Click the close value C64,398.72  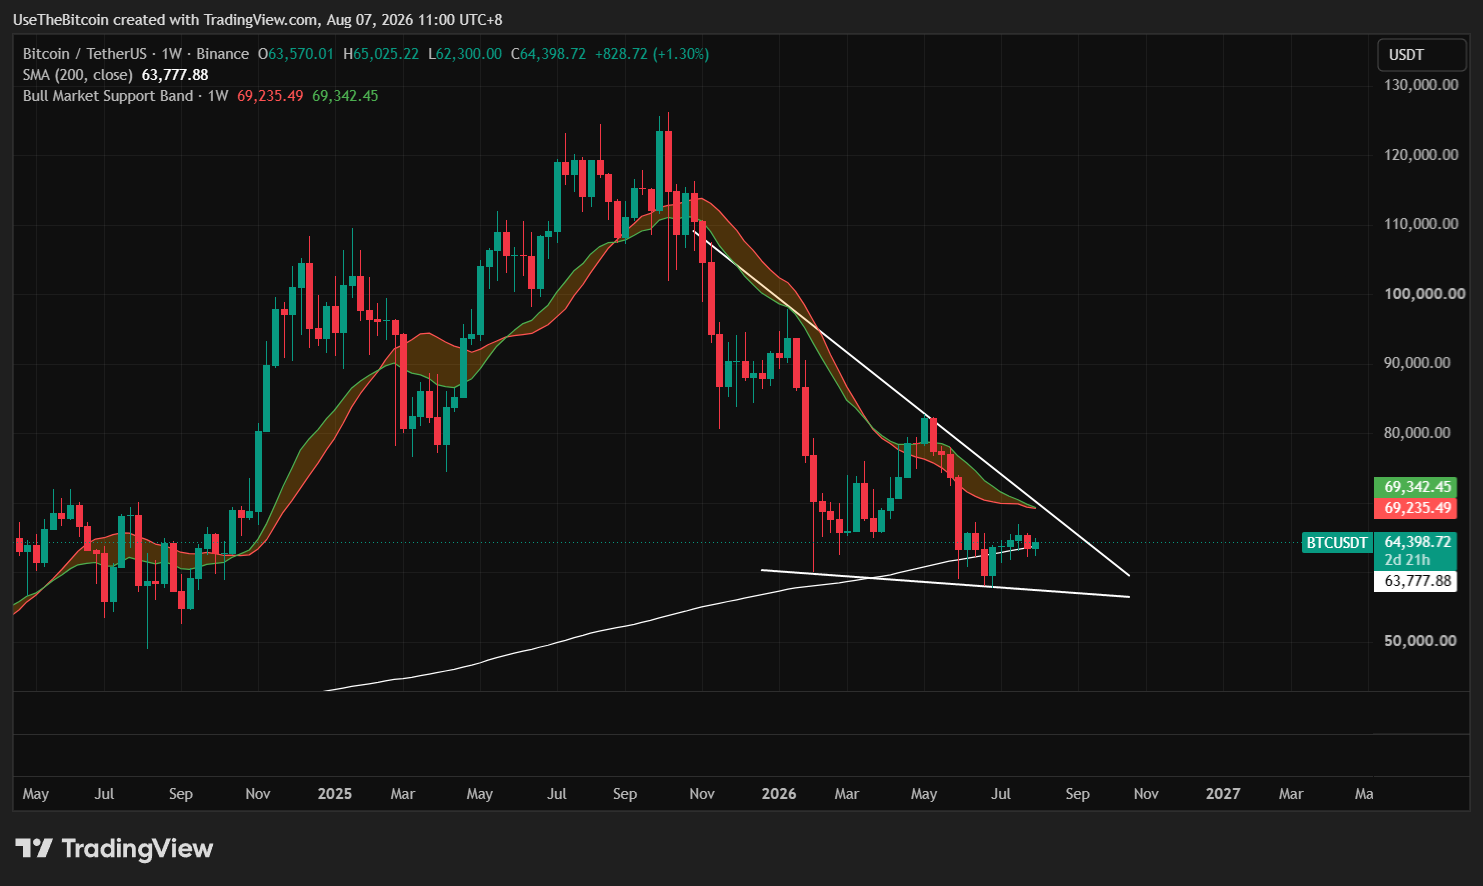548,54
